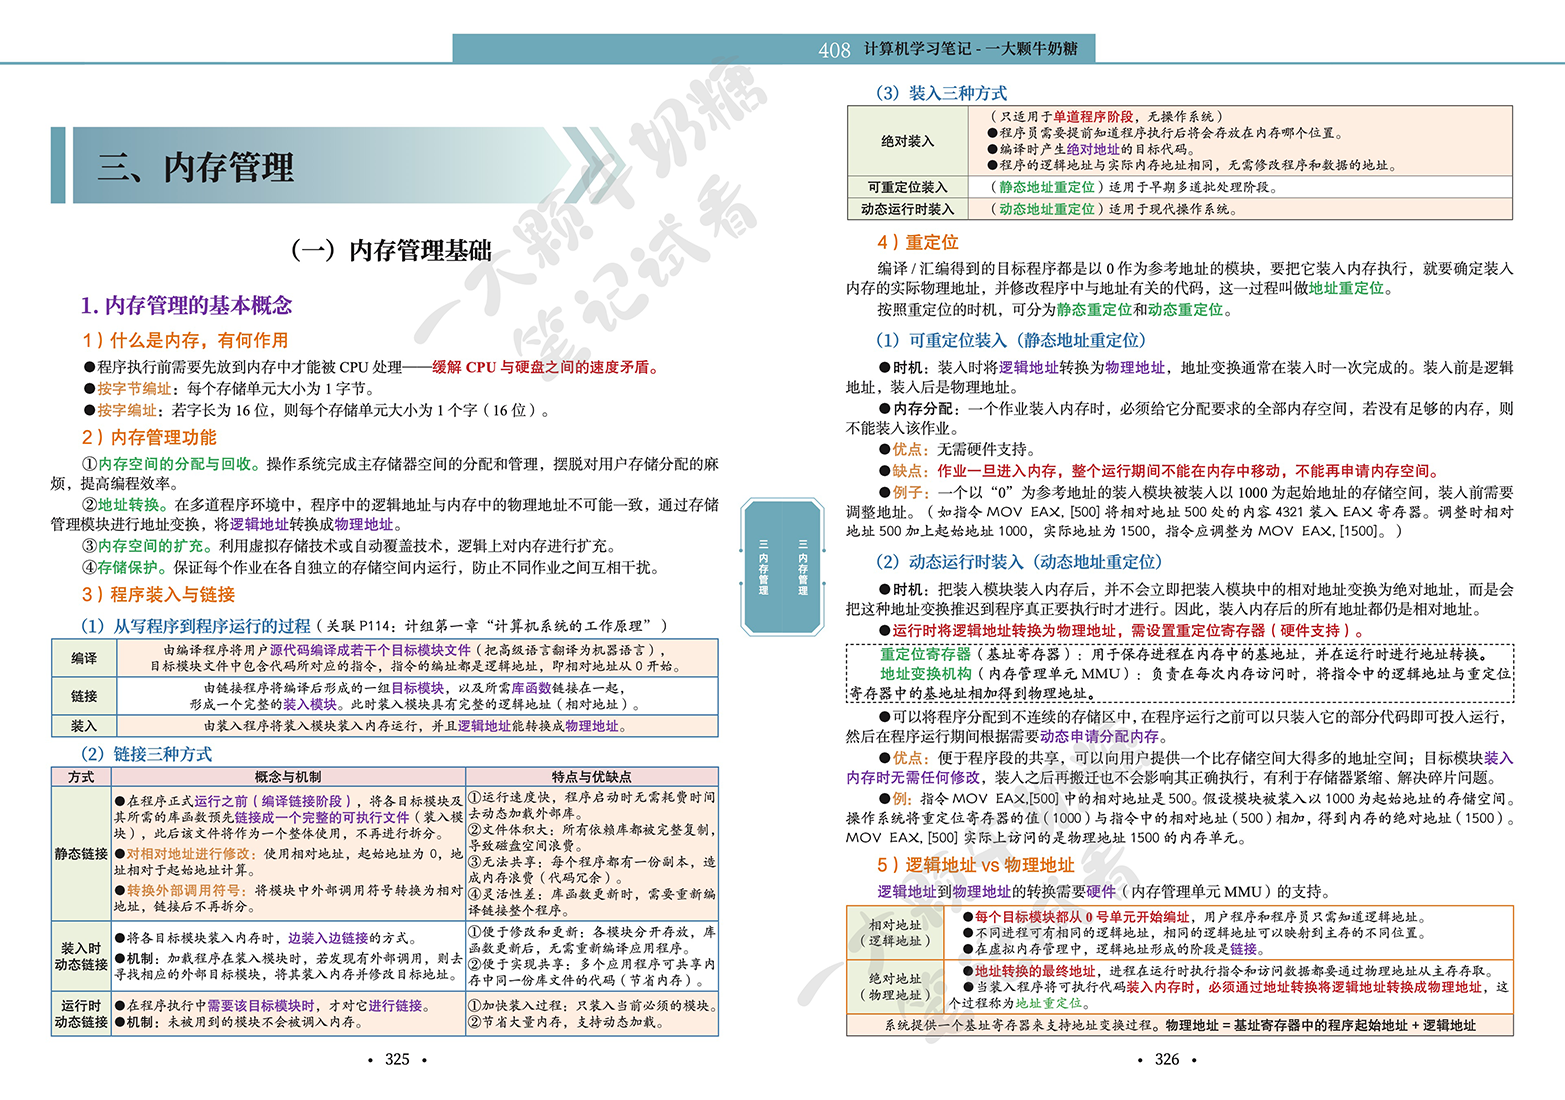The image size is (1565, 1100).
Task: Click the '装入时动态链接' row label
Action: (x=81, y=956)
